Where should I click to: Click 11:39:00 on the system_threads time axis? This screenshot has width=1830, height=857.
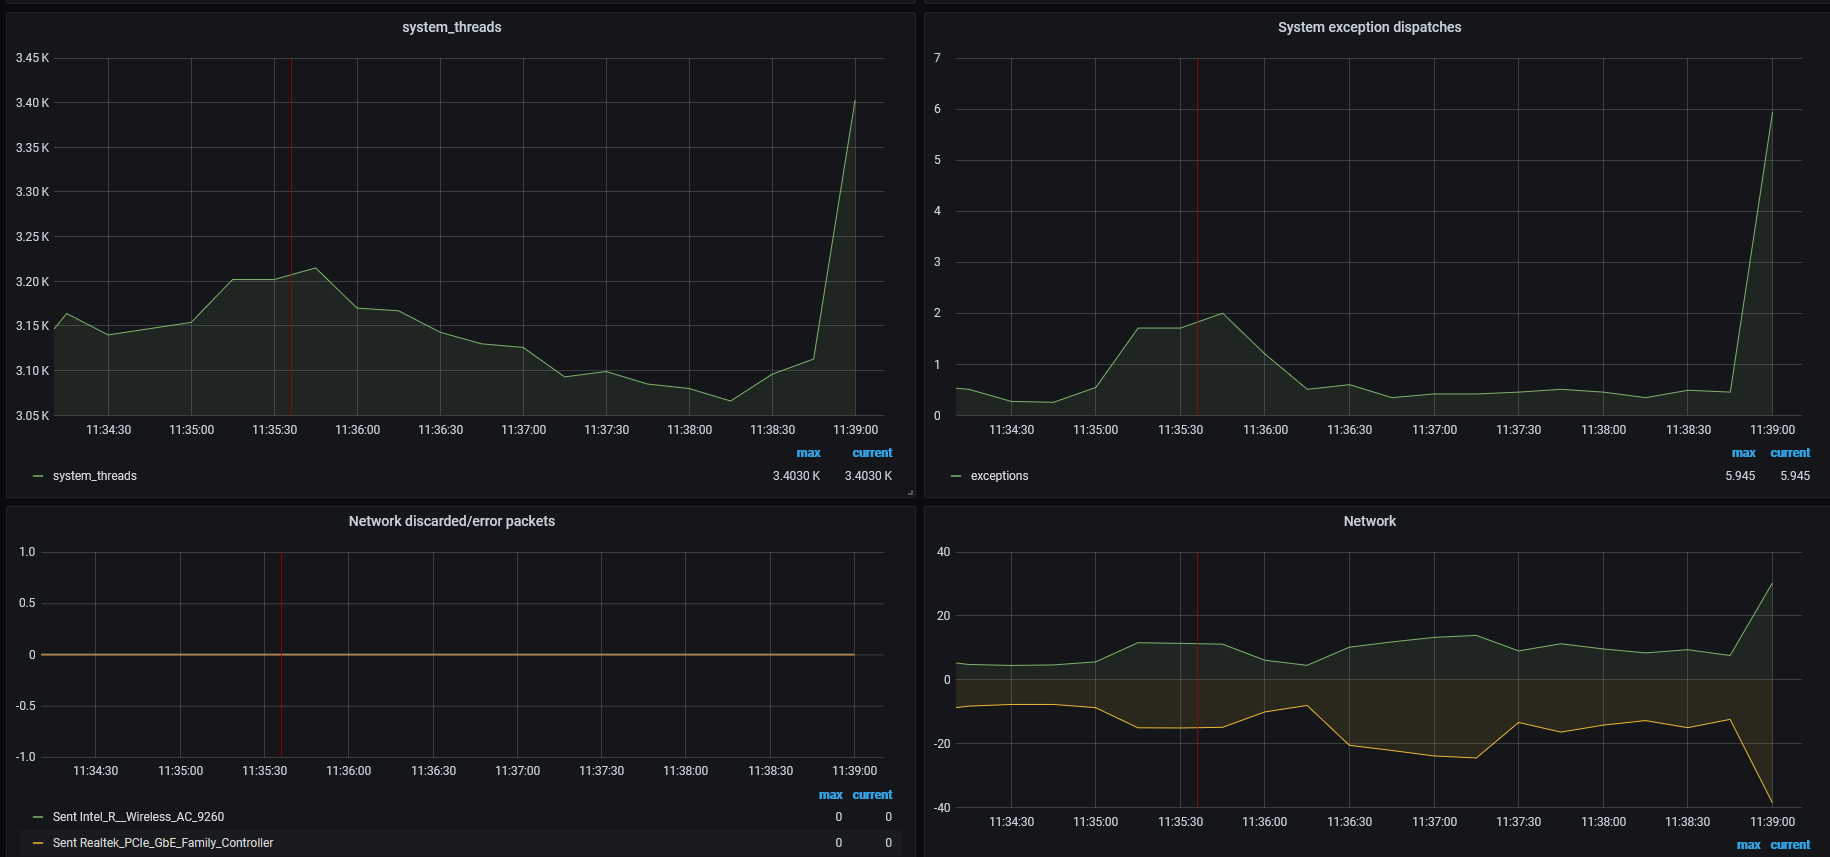point(855,430)
